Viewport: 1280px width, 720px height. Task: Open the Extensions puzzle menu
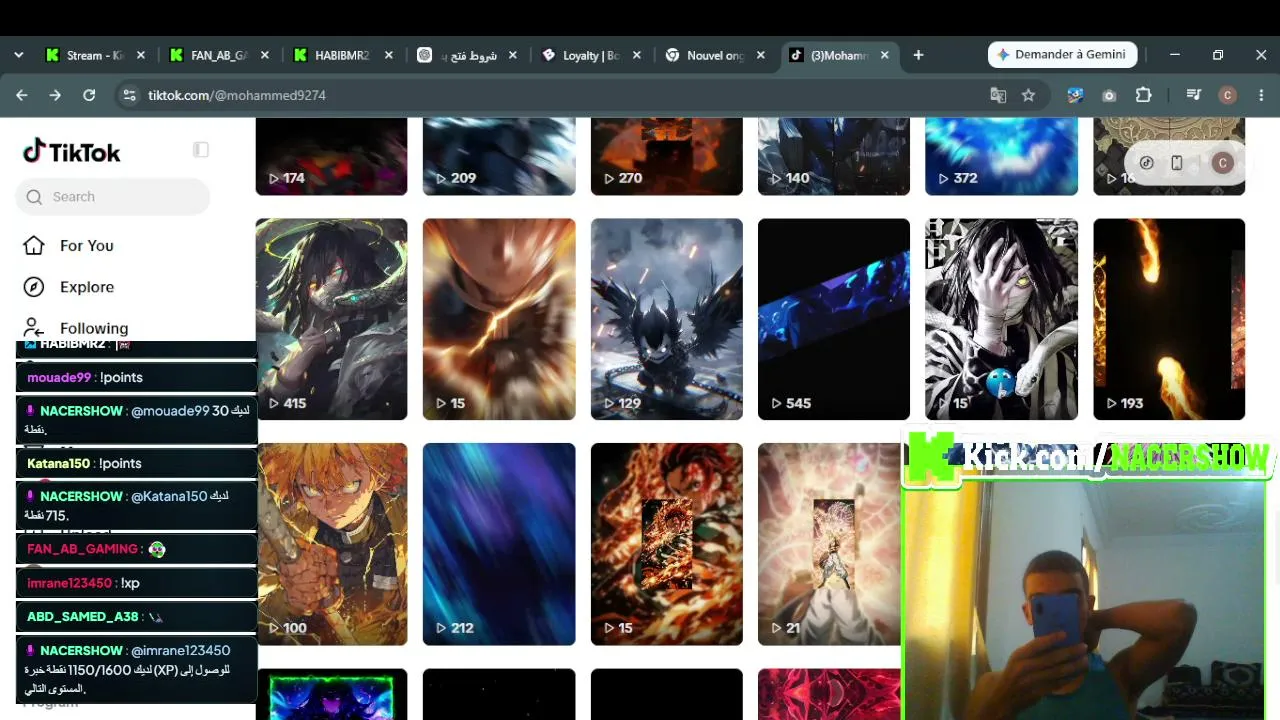click(1143, 95)
